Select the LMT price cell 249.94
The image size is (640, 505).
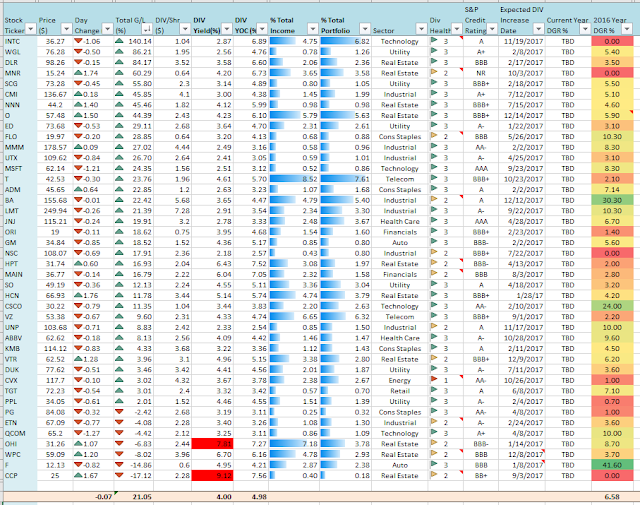(x=55, y=211)
